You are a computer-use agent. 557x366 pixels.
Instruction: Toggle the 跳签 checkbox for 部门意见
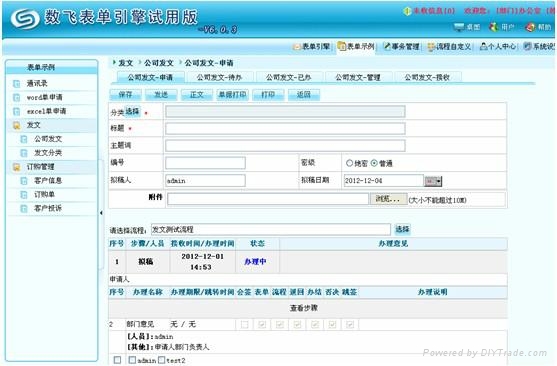pyautogui.click(x=350, y=324)
